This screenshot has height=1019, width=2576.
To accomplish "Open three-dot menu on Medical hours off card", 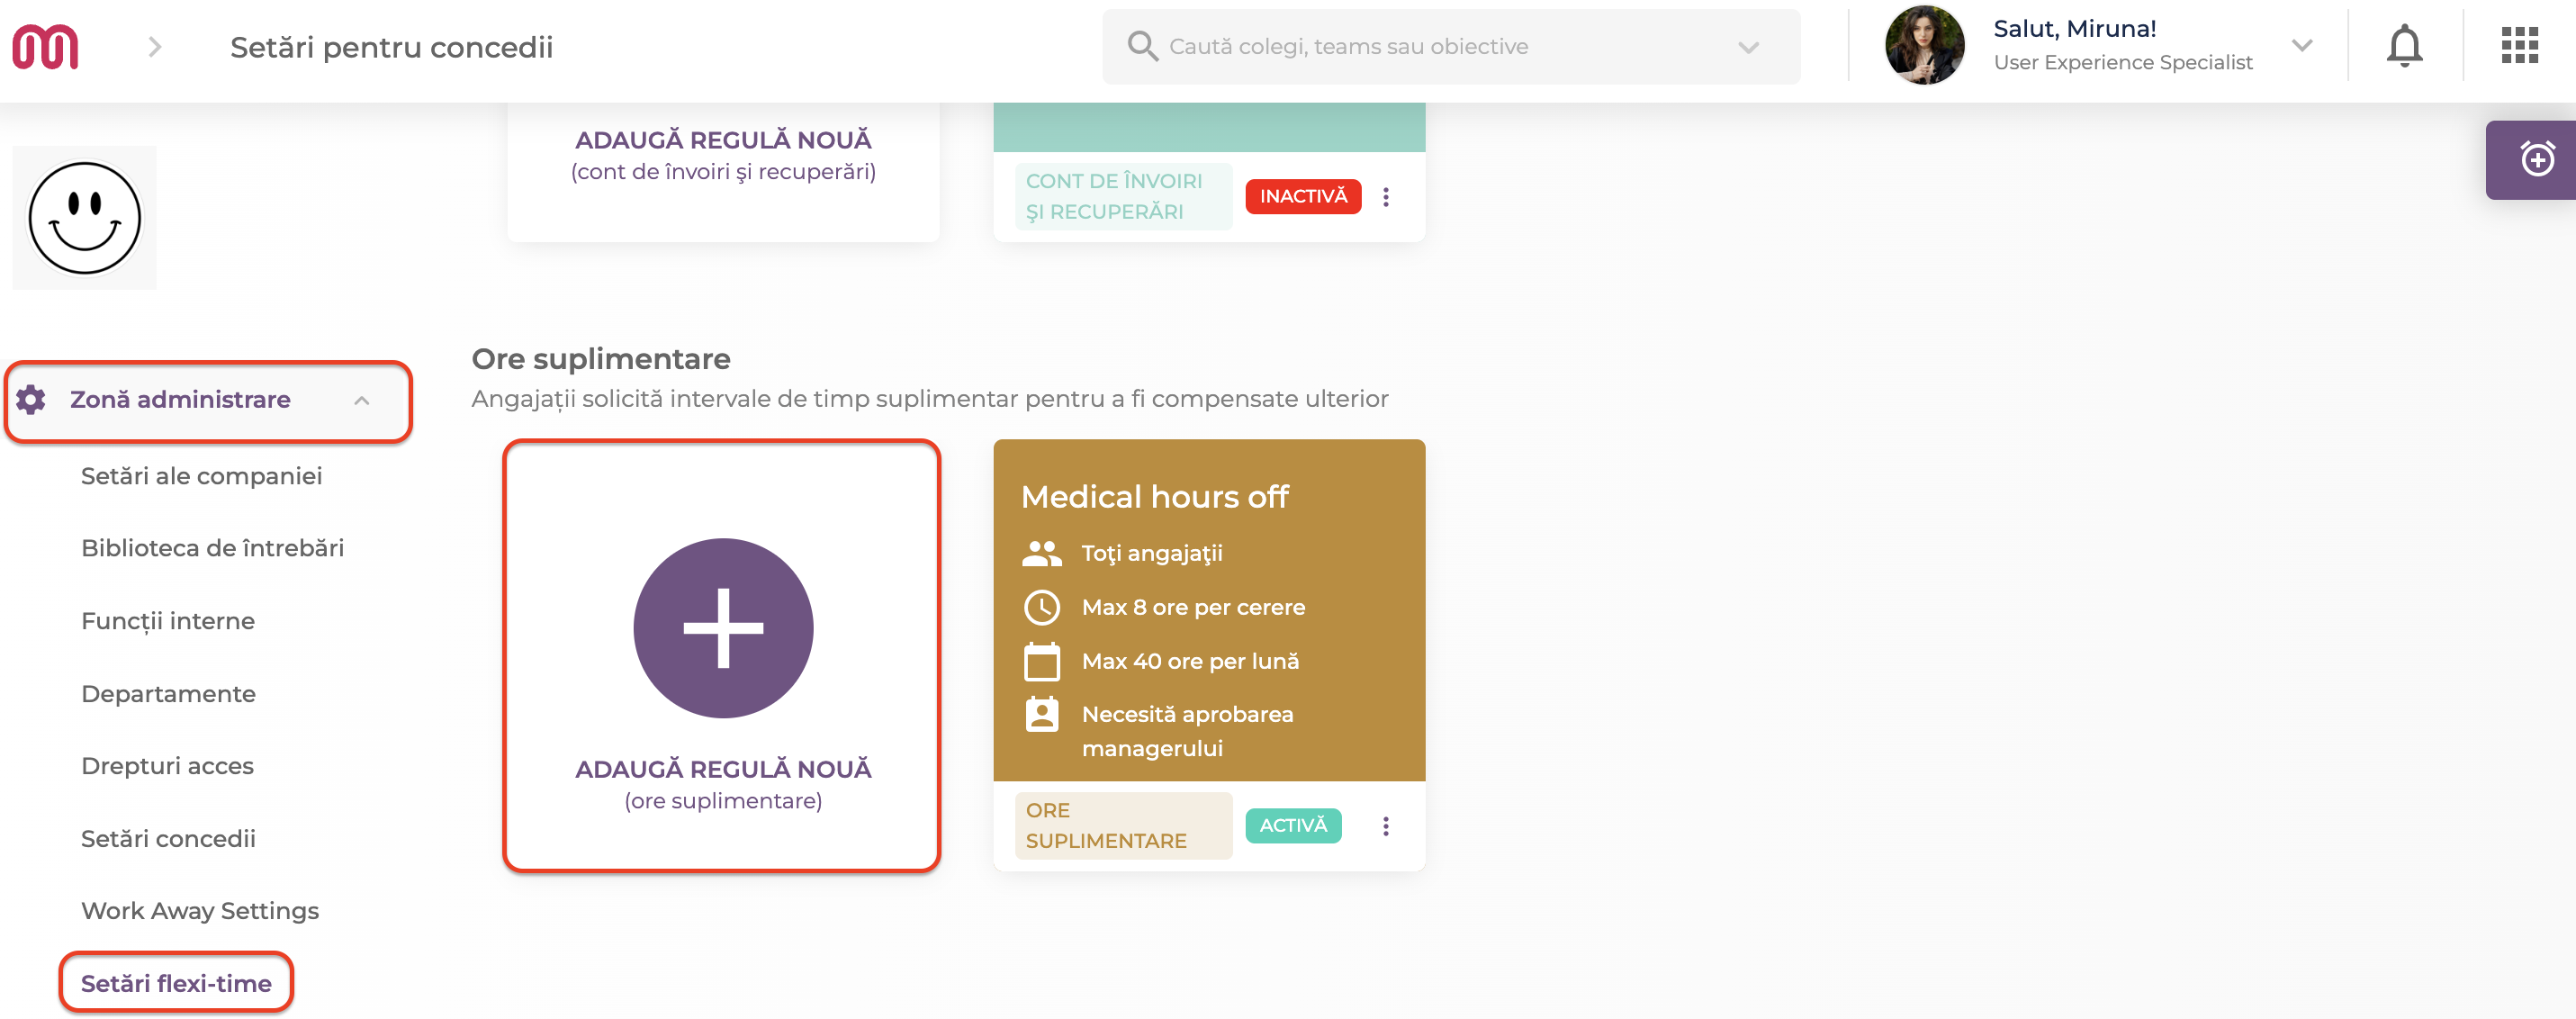I will 1385,826.
